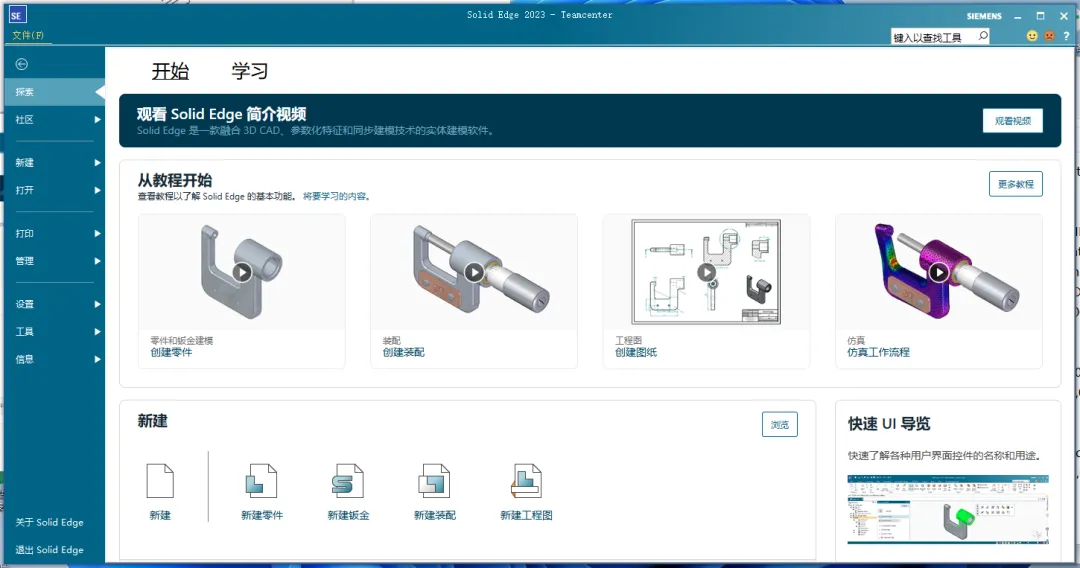Click the 打印 sidebar label

pos(25,233)
